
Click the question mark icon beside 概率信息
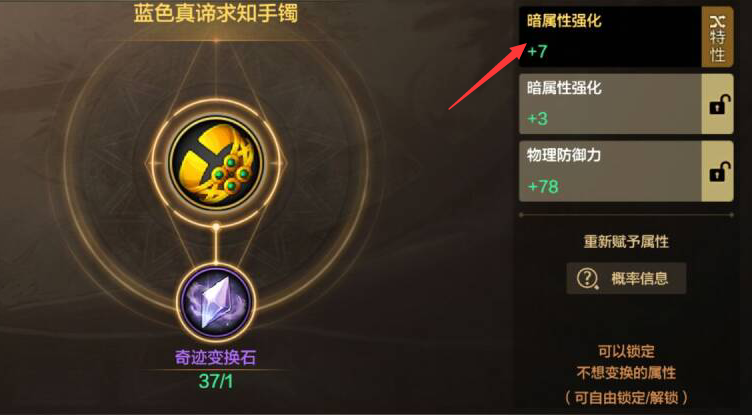tap(588, 278)
